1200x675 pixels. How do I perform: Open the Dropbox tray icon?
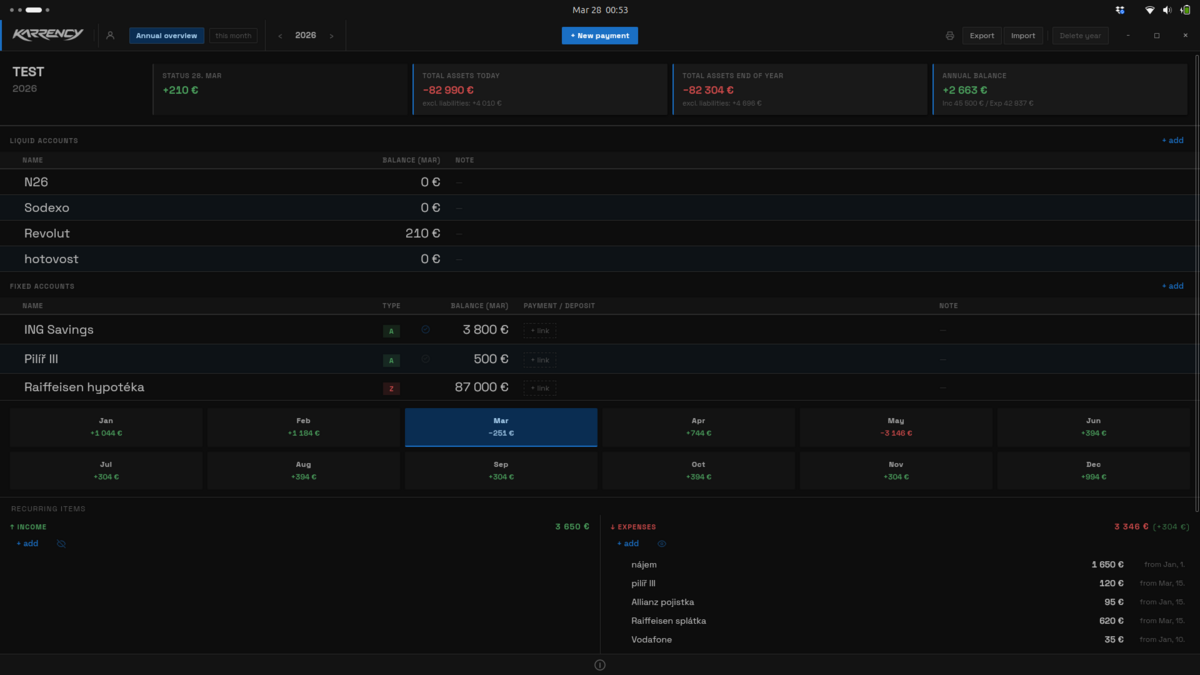(1120, 10)
